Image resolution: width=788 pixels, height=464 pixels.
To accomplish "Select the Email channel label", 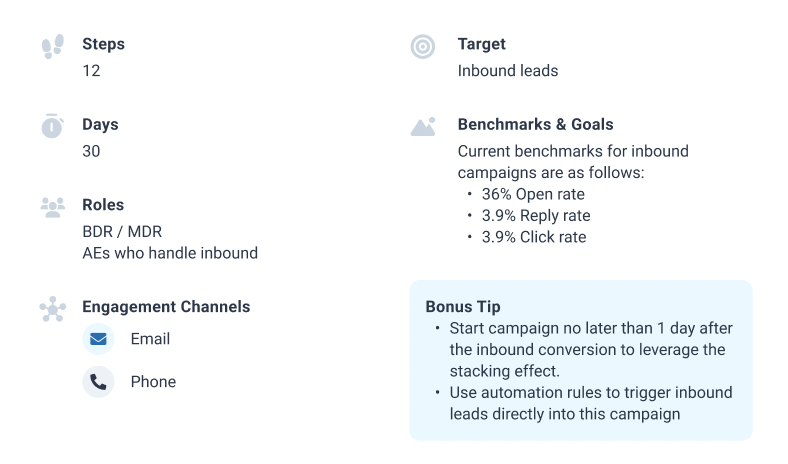I will click(x=150, y=339).
